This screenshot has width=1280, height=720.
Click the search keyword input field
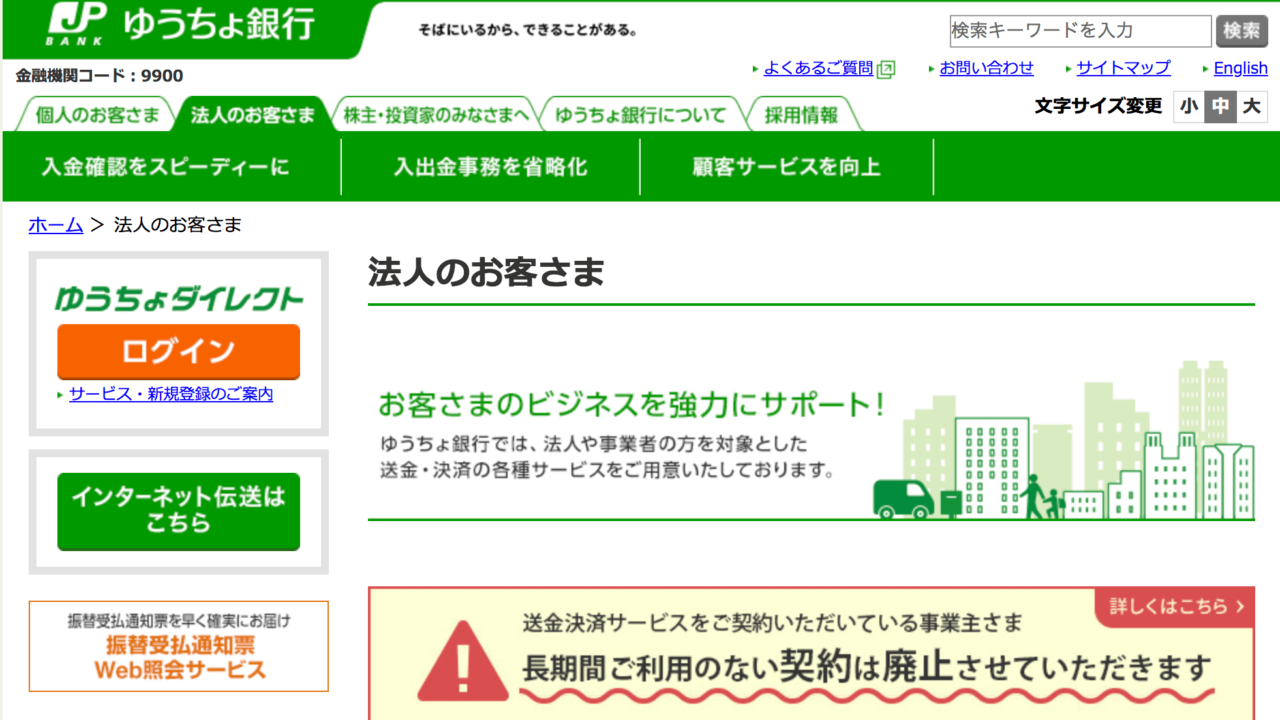click(1080, 31)
